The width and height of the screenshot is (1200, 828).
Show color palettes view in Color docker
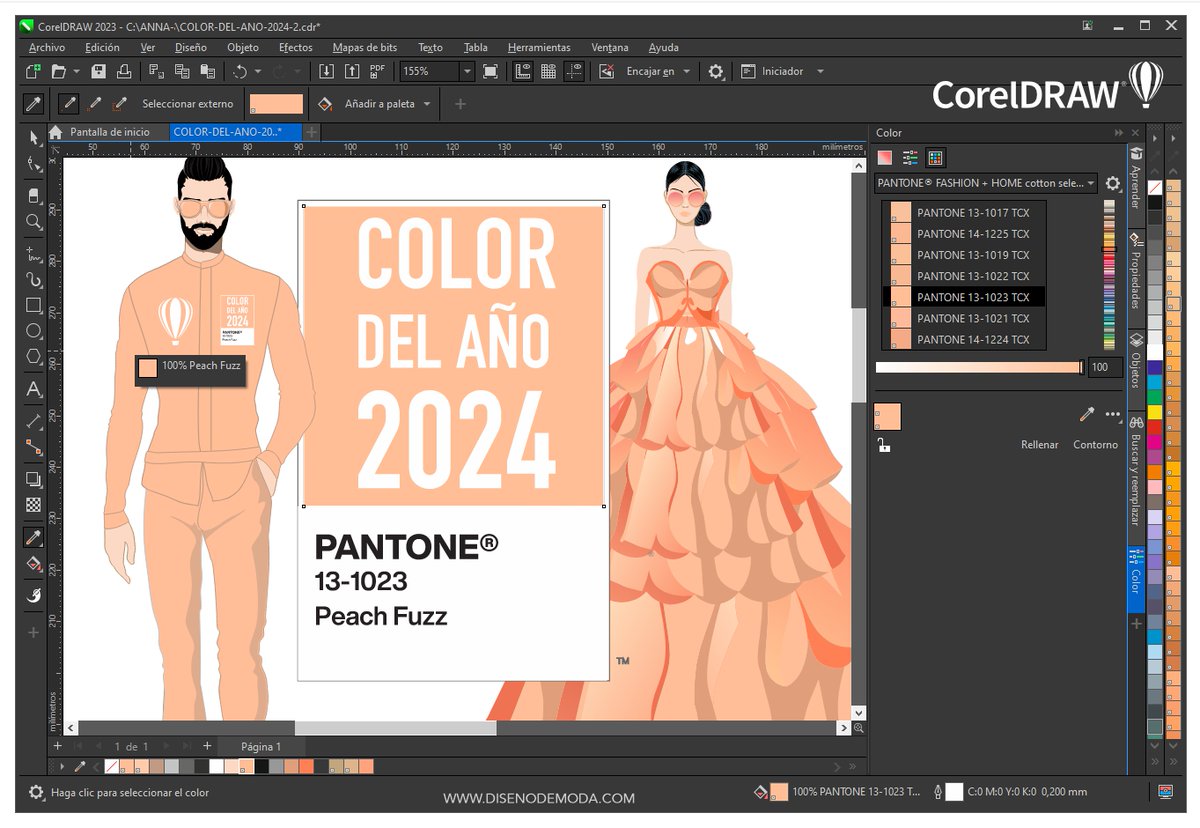tap(935, 157)
